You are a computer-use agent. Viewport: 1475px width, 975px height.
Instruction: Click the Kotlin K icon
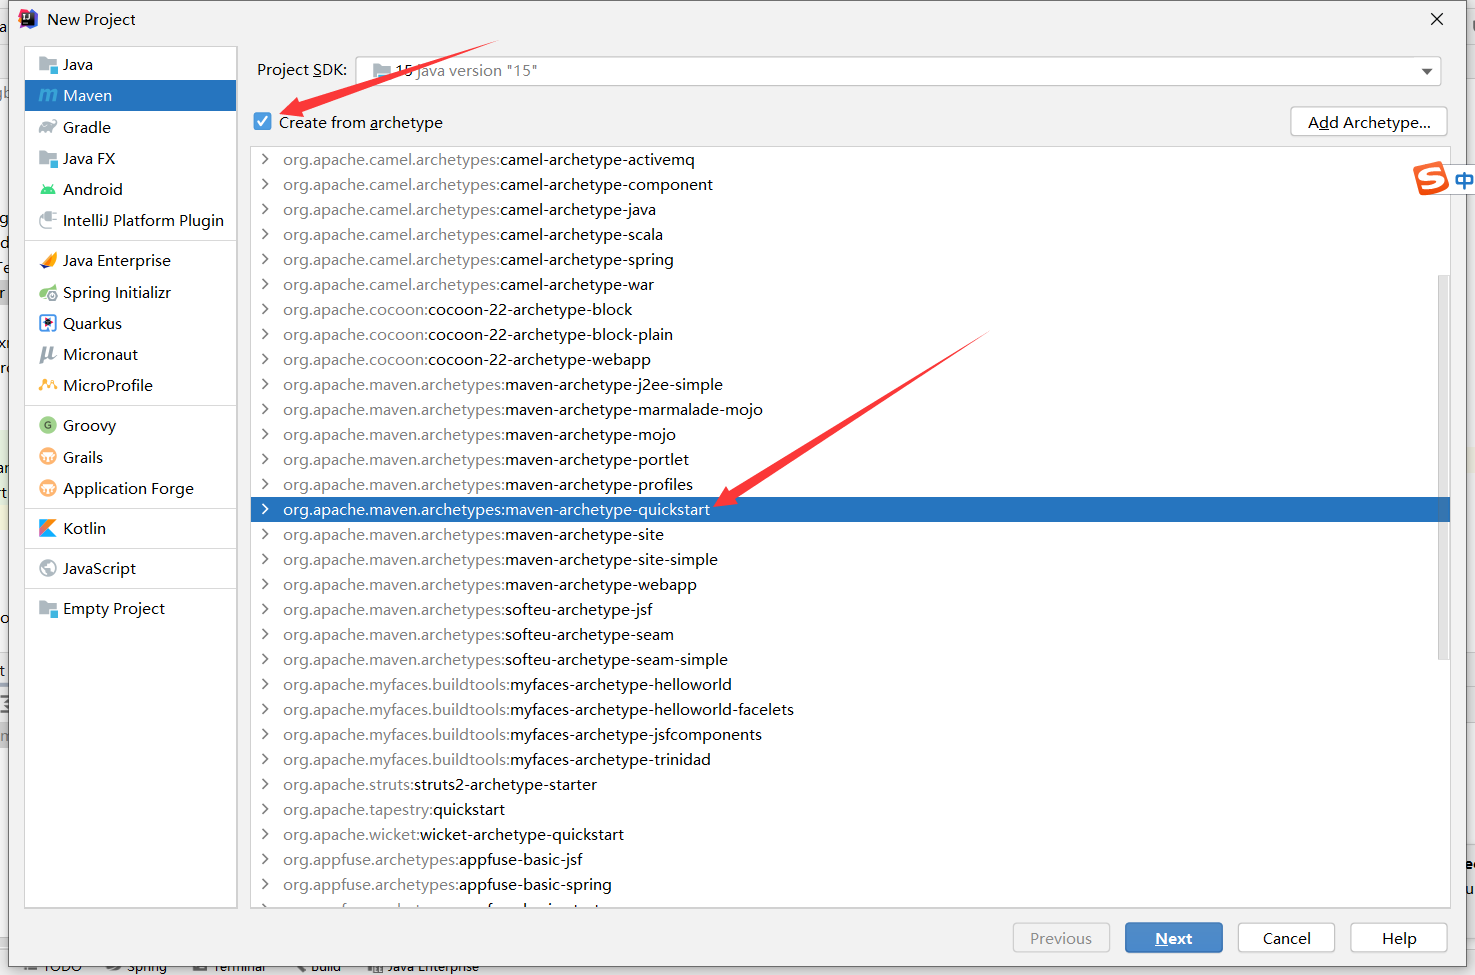pos(48,528)
